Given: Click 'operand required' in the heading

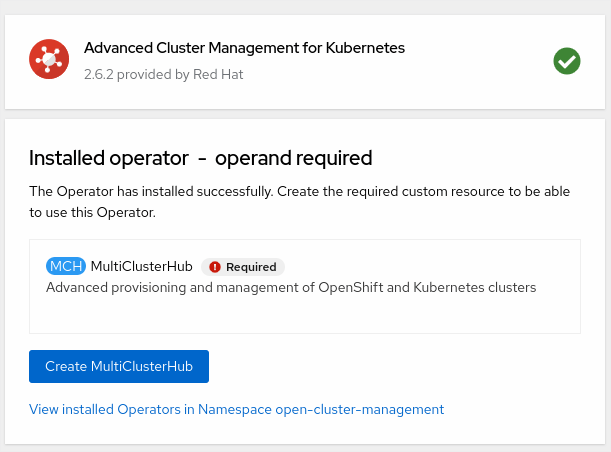Looking at the screenshot, I should [x=293, y=158].
